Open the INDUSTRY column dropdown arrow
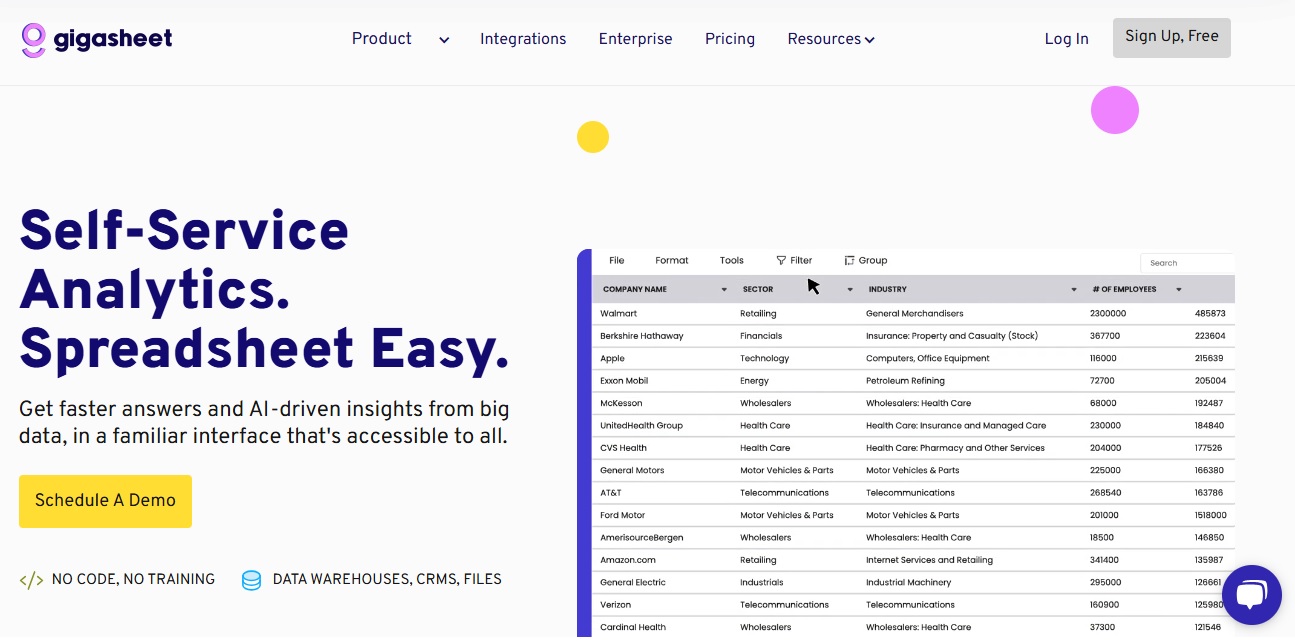The image size is (1295, 644). point(1074,290)
